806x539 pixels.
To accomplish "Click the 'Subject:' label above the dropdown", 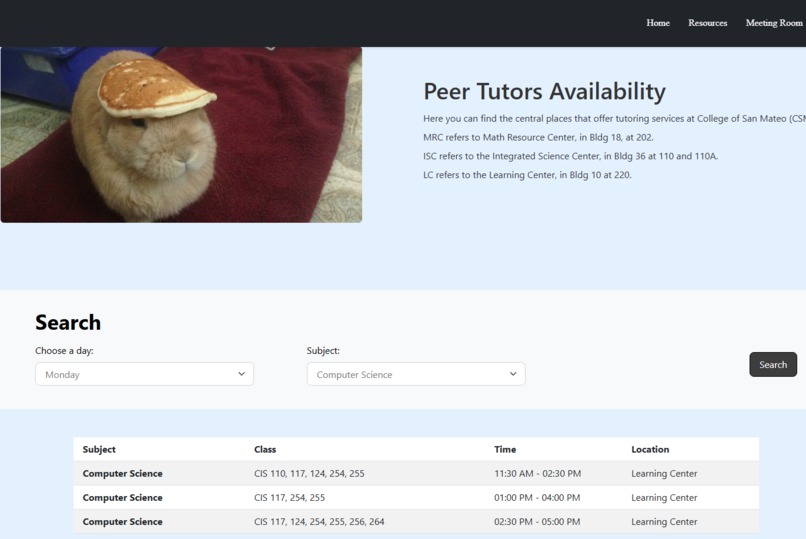I will click(323, 350).
